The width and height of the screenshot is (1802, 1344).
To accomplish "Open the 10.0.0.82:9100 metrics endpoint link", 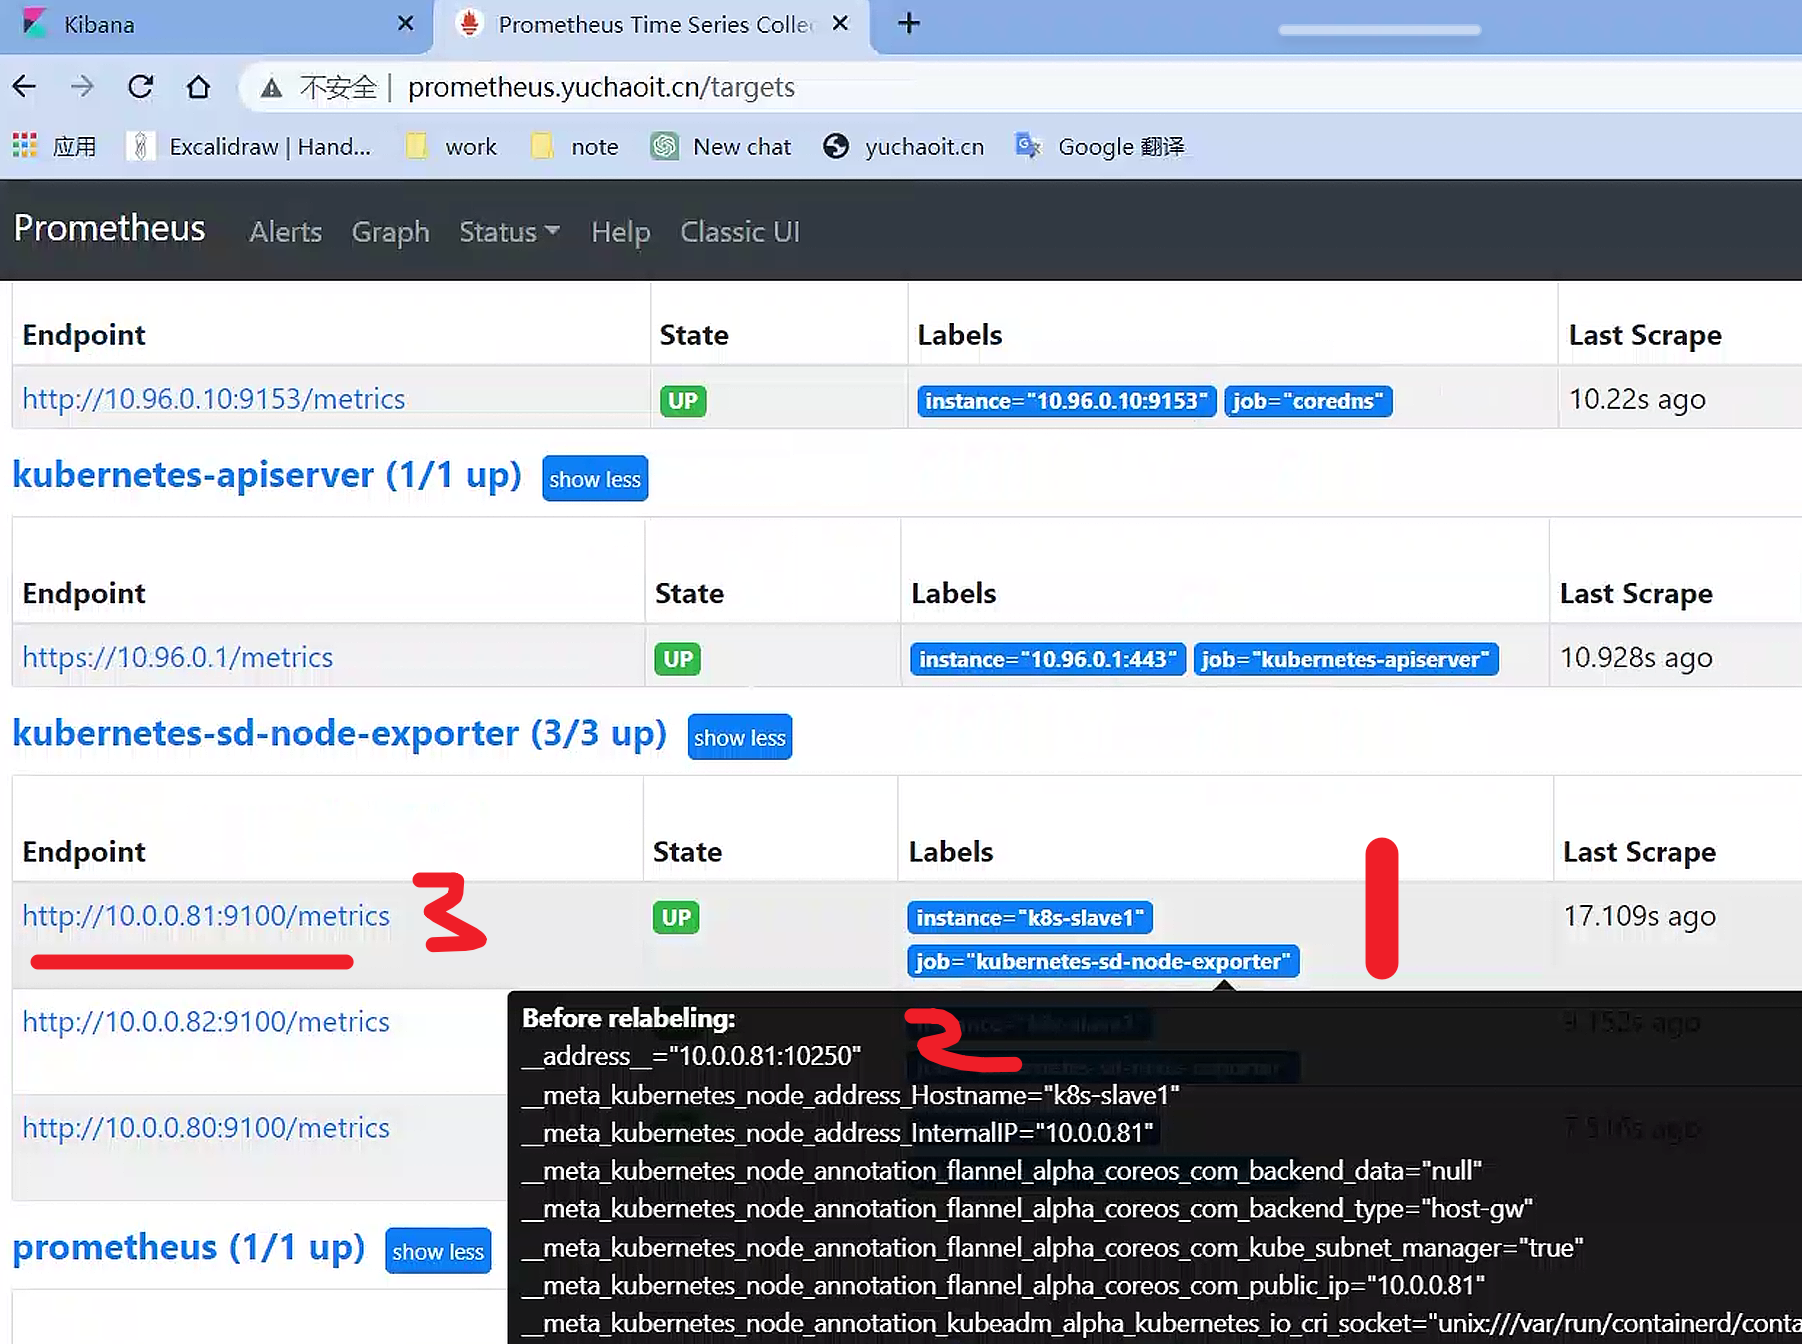I will (206, 1021).
